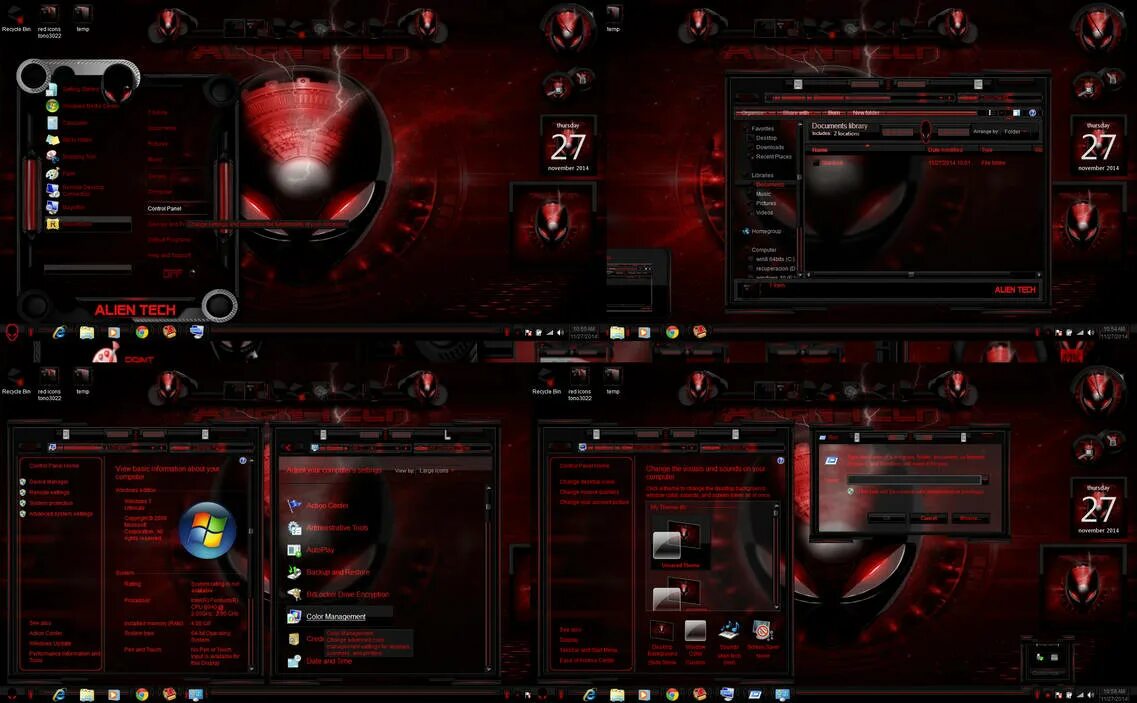Open BitLocker Drive Encryption item

(x=339, y=594)
